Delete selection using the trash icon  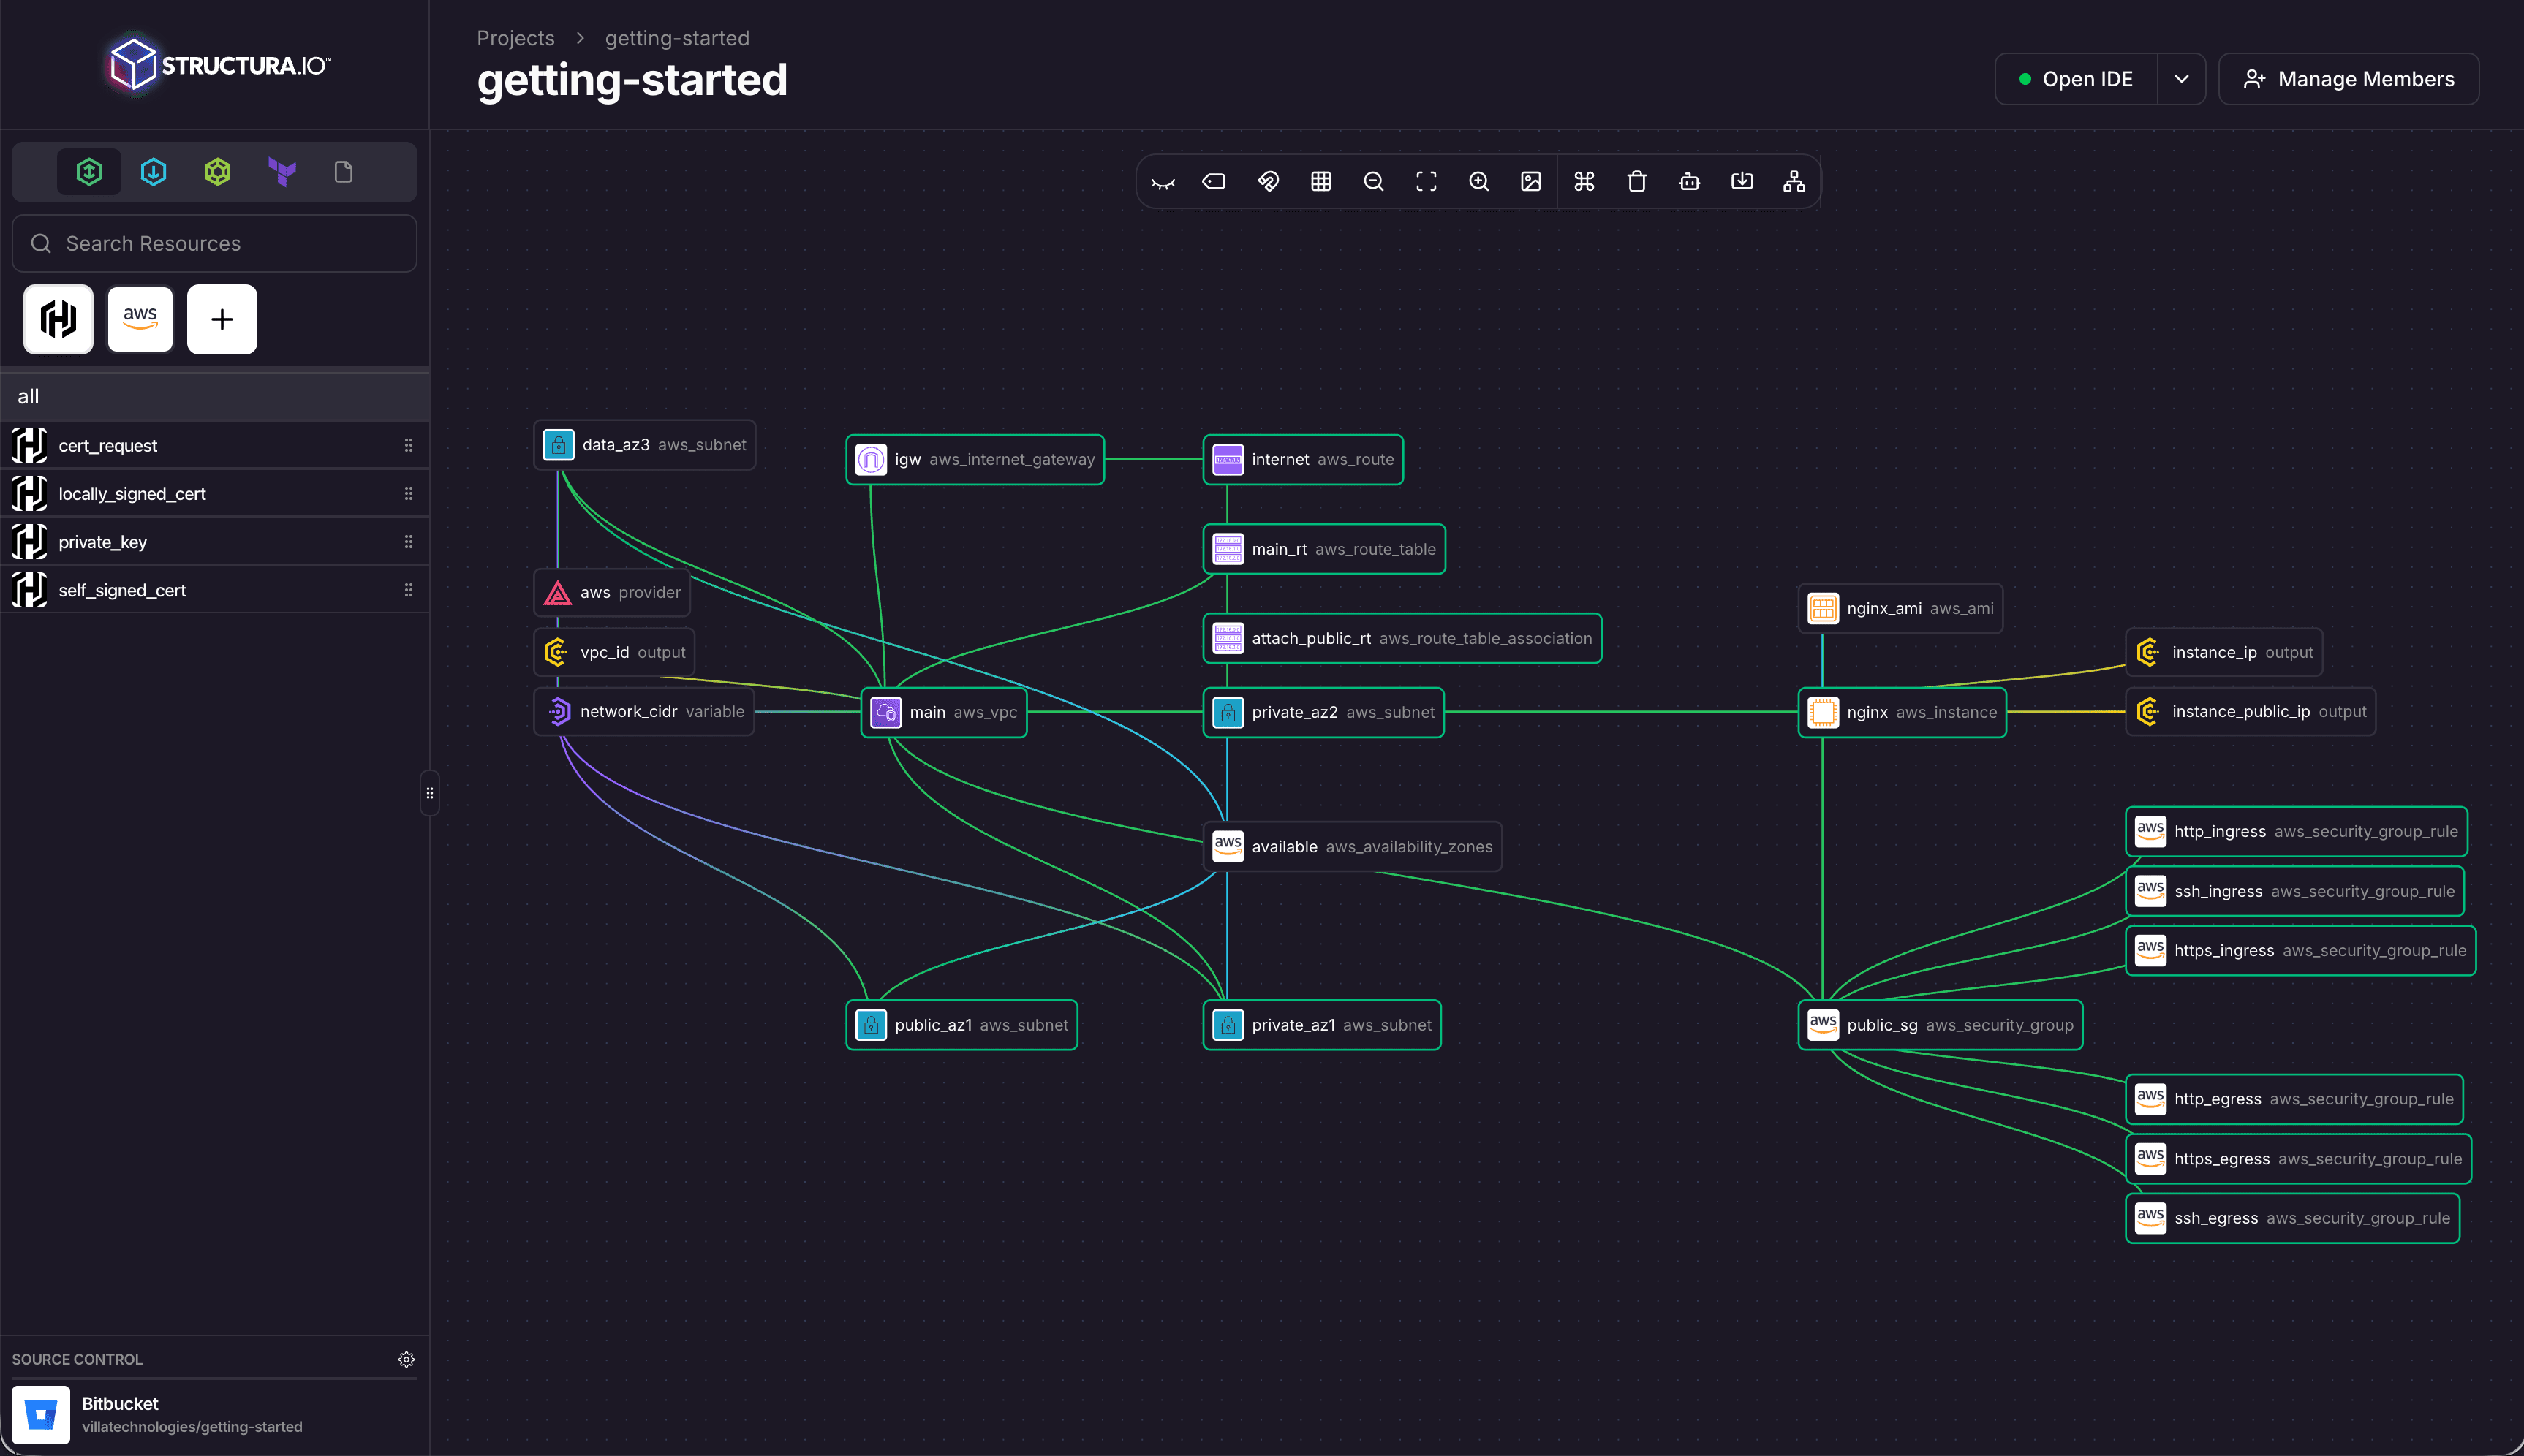[x=1637, y=181]
